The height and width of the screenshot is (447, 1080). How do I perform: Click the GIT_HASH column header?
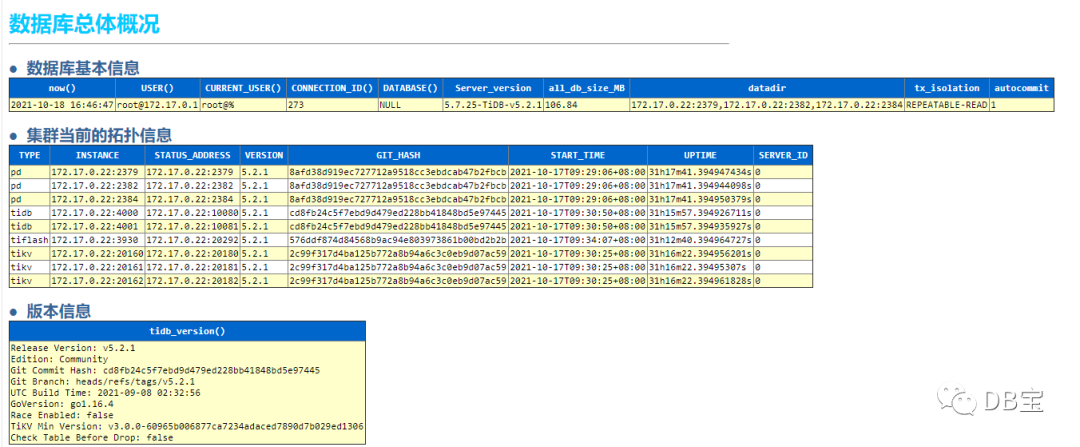coord(398,155)
